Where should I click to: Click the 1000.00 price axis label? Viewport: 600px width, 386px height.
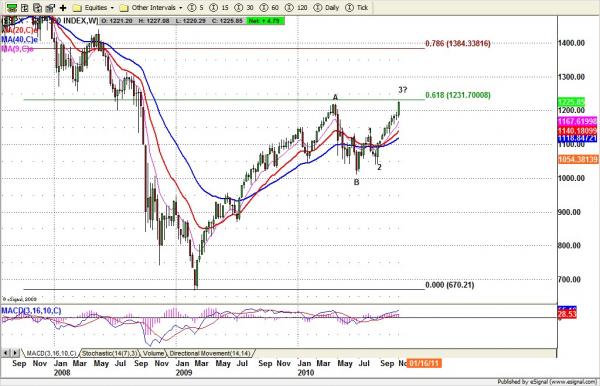click(571, 178)
